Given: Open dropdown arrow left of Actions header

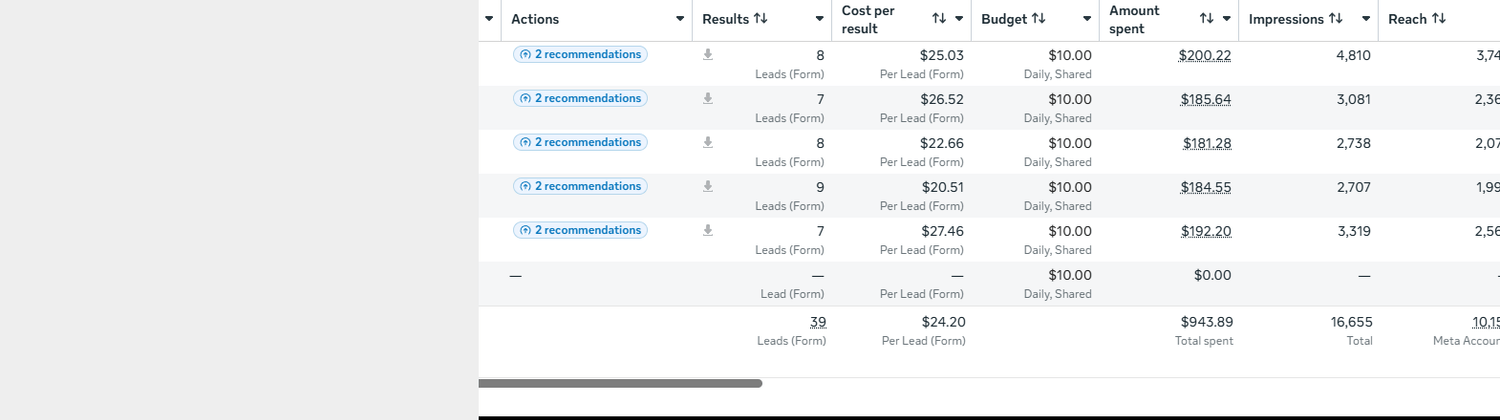Looking at the screenshot, I should click(x=489, y=19).
